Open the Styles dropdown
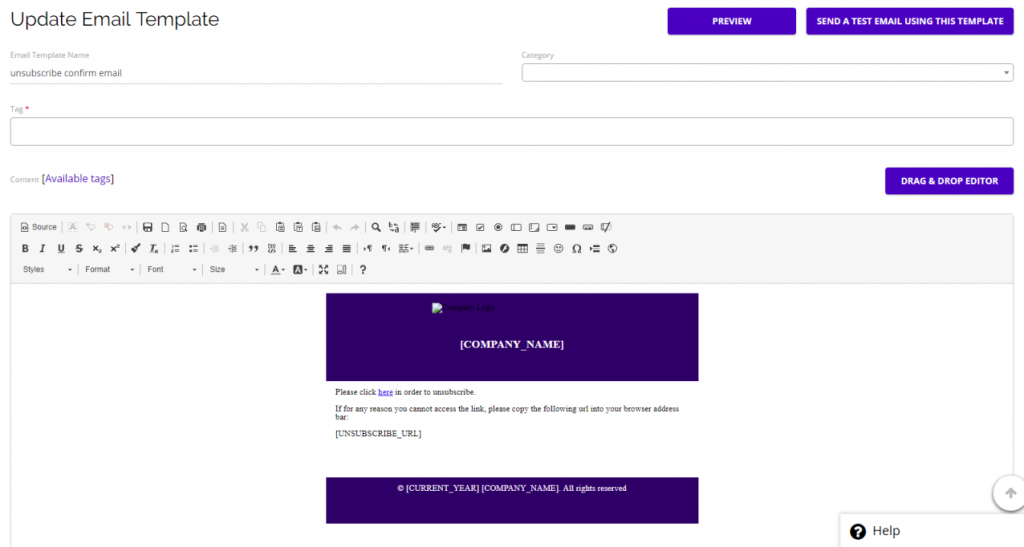Image resolution: width=1024 pixels, height=547 pixels. (x=46, y=269)
